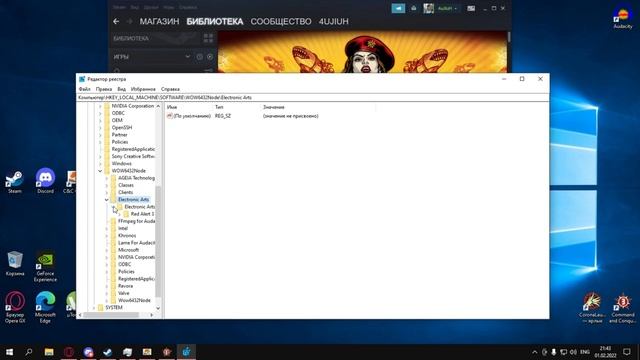Click the tree pane scroll-up arrow
The width and height of the screenshot is (640, 360).
(x=158, y=106)
